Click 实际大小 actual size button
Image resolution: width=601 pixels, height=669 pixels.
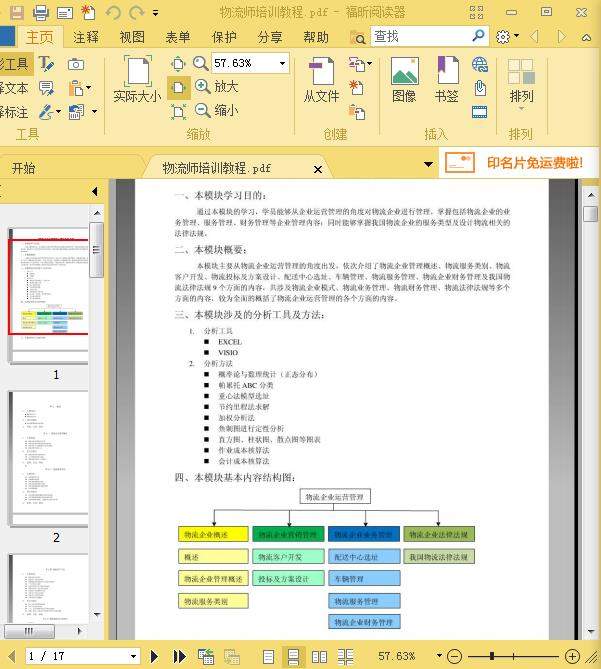coord(137,79)
